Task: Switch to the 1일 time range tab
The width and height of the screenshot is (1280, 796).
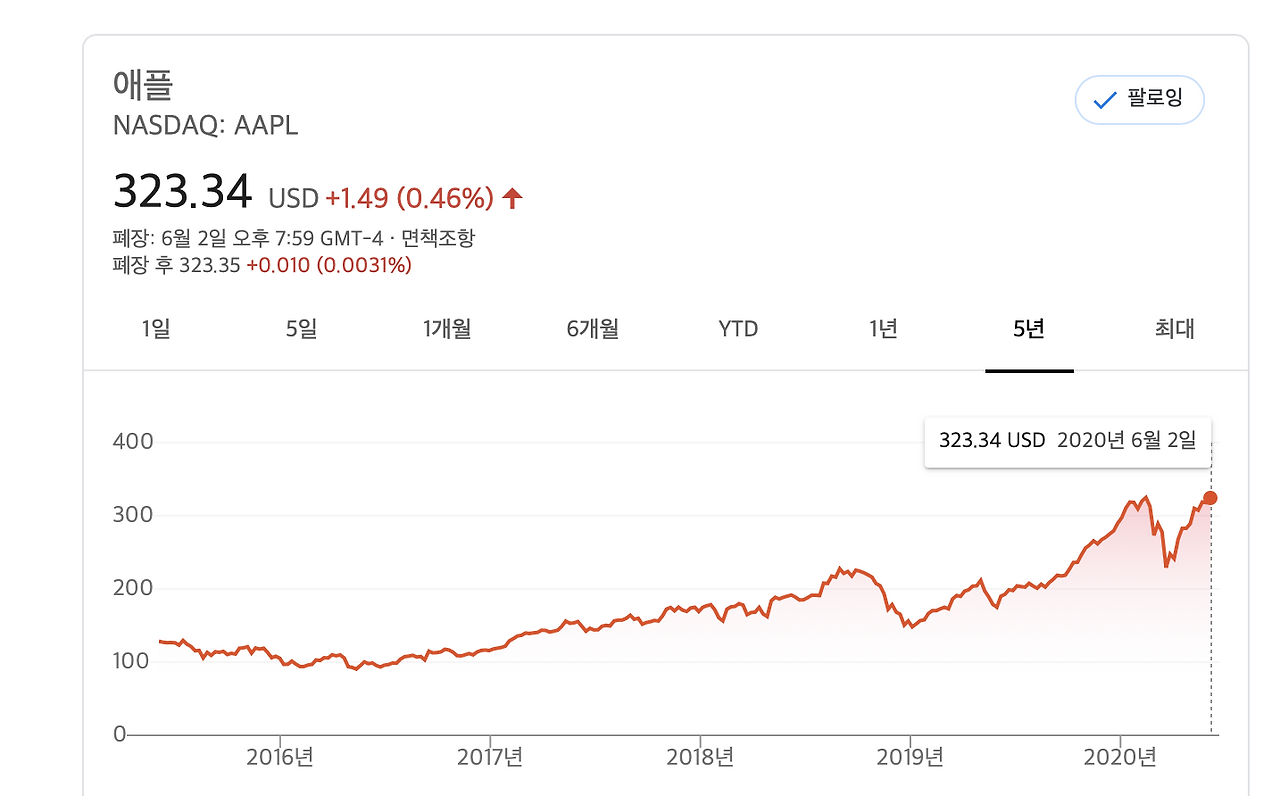Action: point(155,328)
